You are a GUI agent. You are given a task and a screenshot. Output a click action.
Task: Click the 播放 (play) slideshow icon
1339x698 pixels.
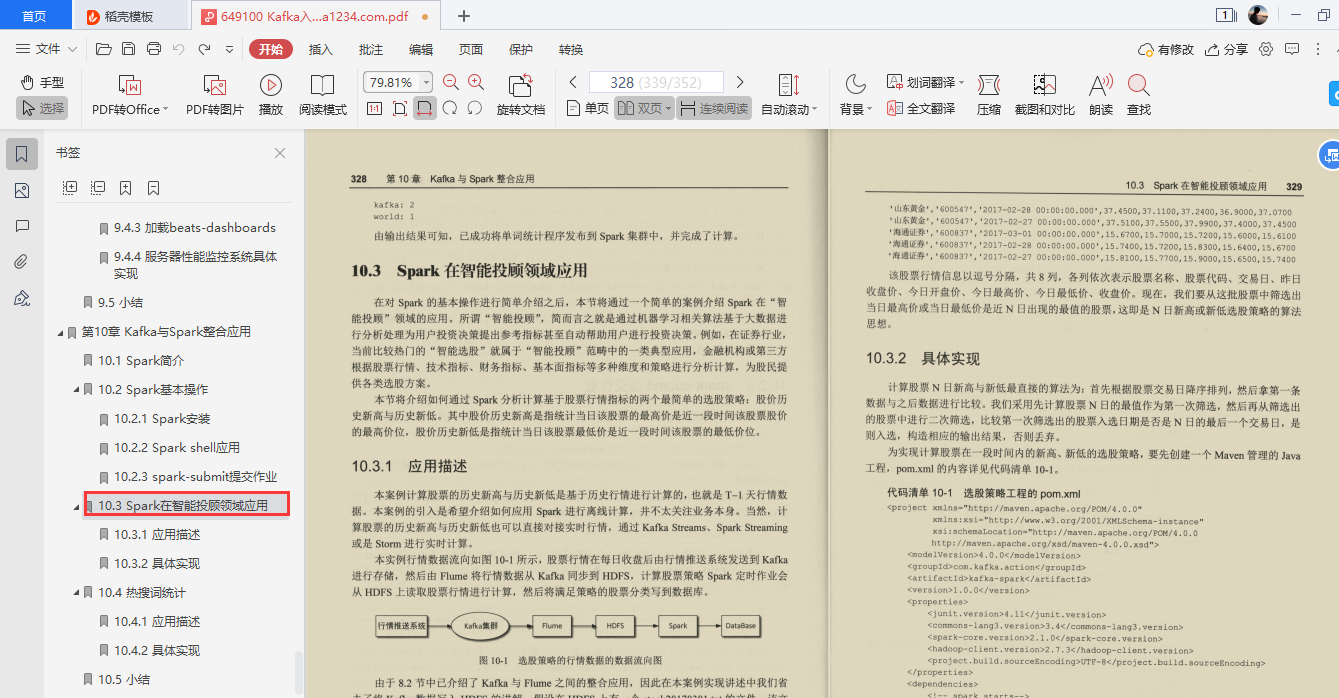[270, 95]
